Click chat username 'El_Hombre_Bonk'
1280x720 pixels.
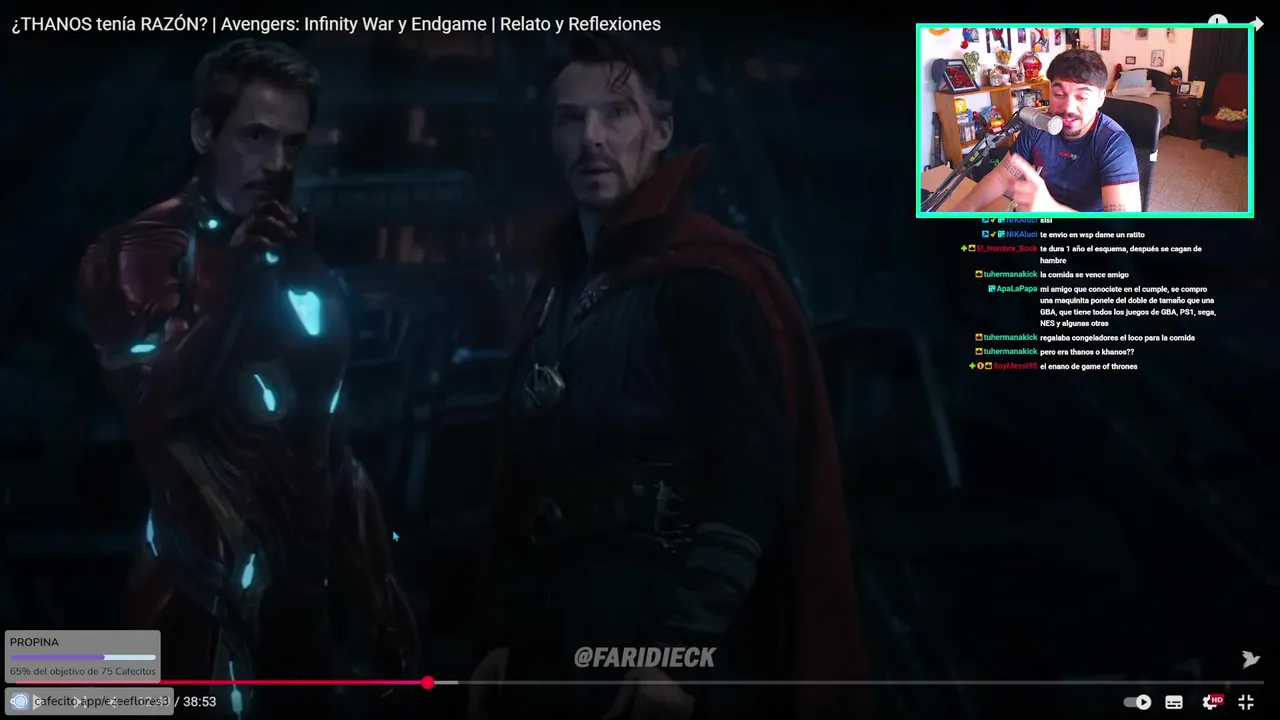point(1007,248)
